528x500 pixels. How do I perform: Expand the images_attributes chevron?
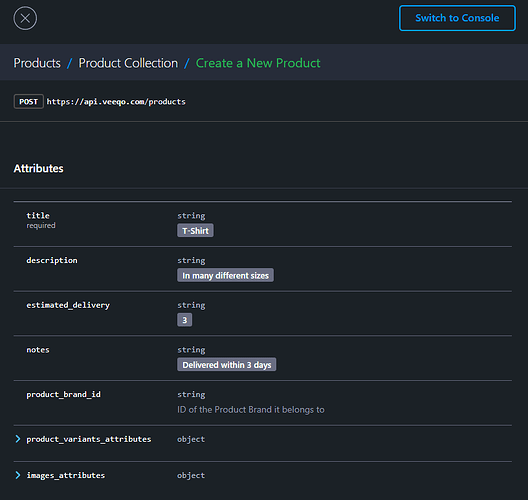coord(18,475)
